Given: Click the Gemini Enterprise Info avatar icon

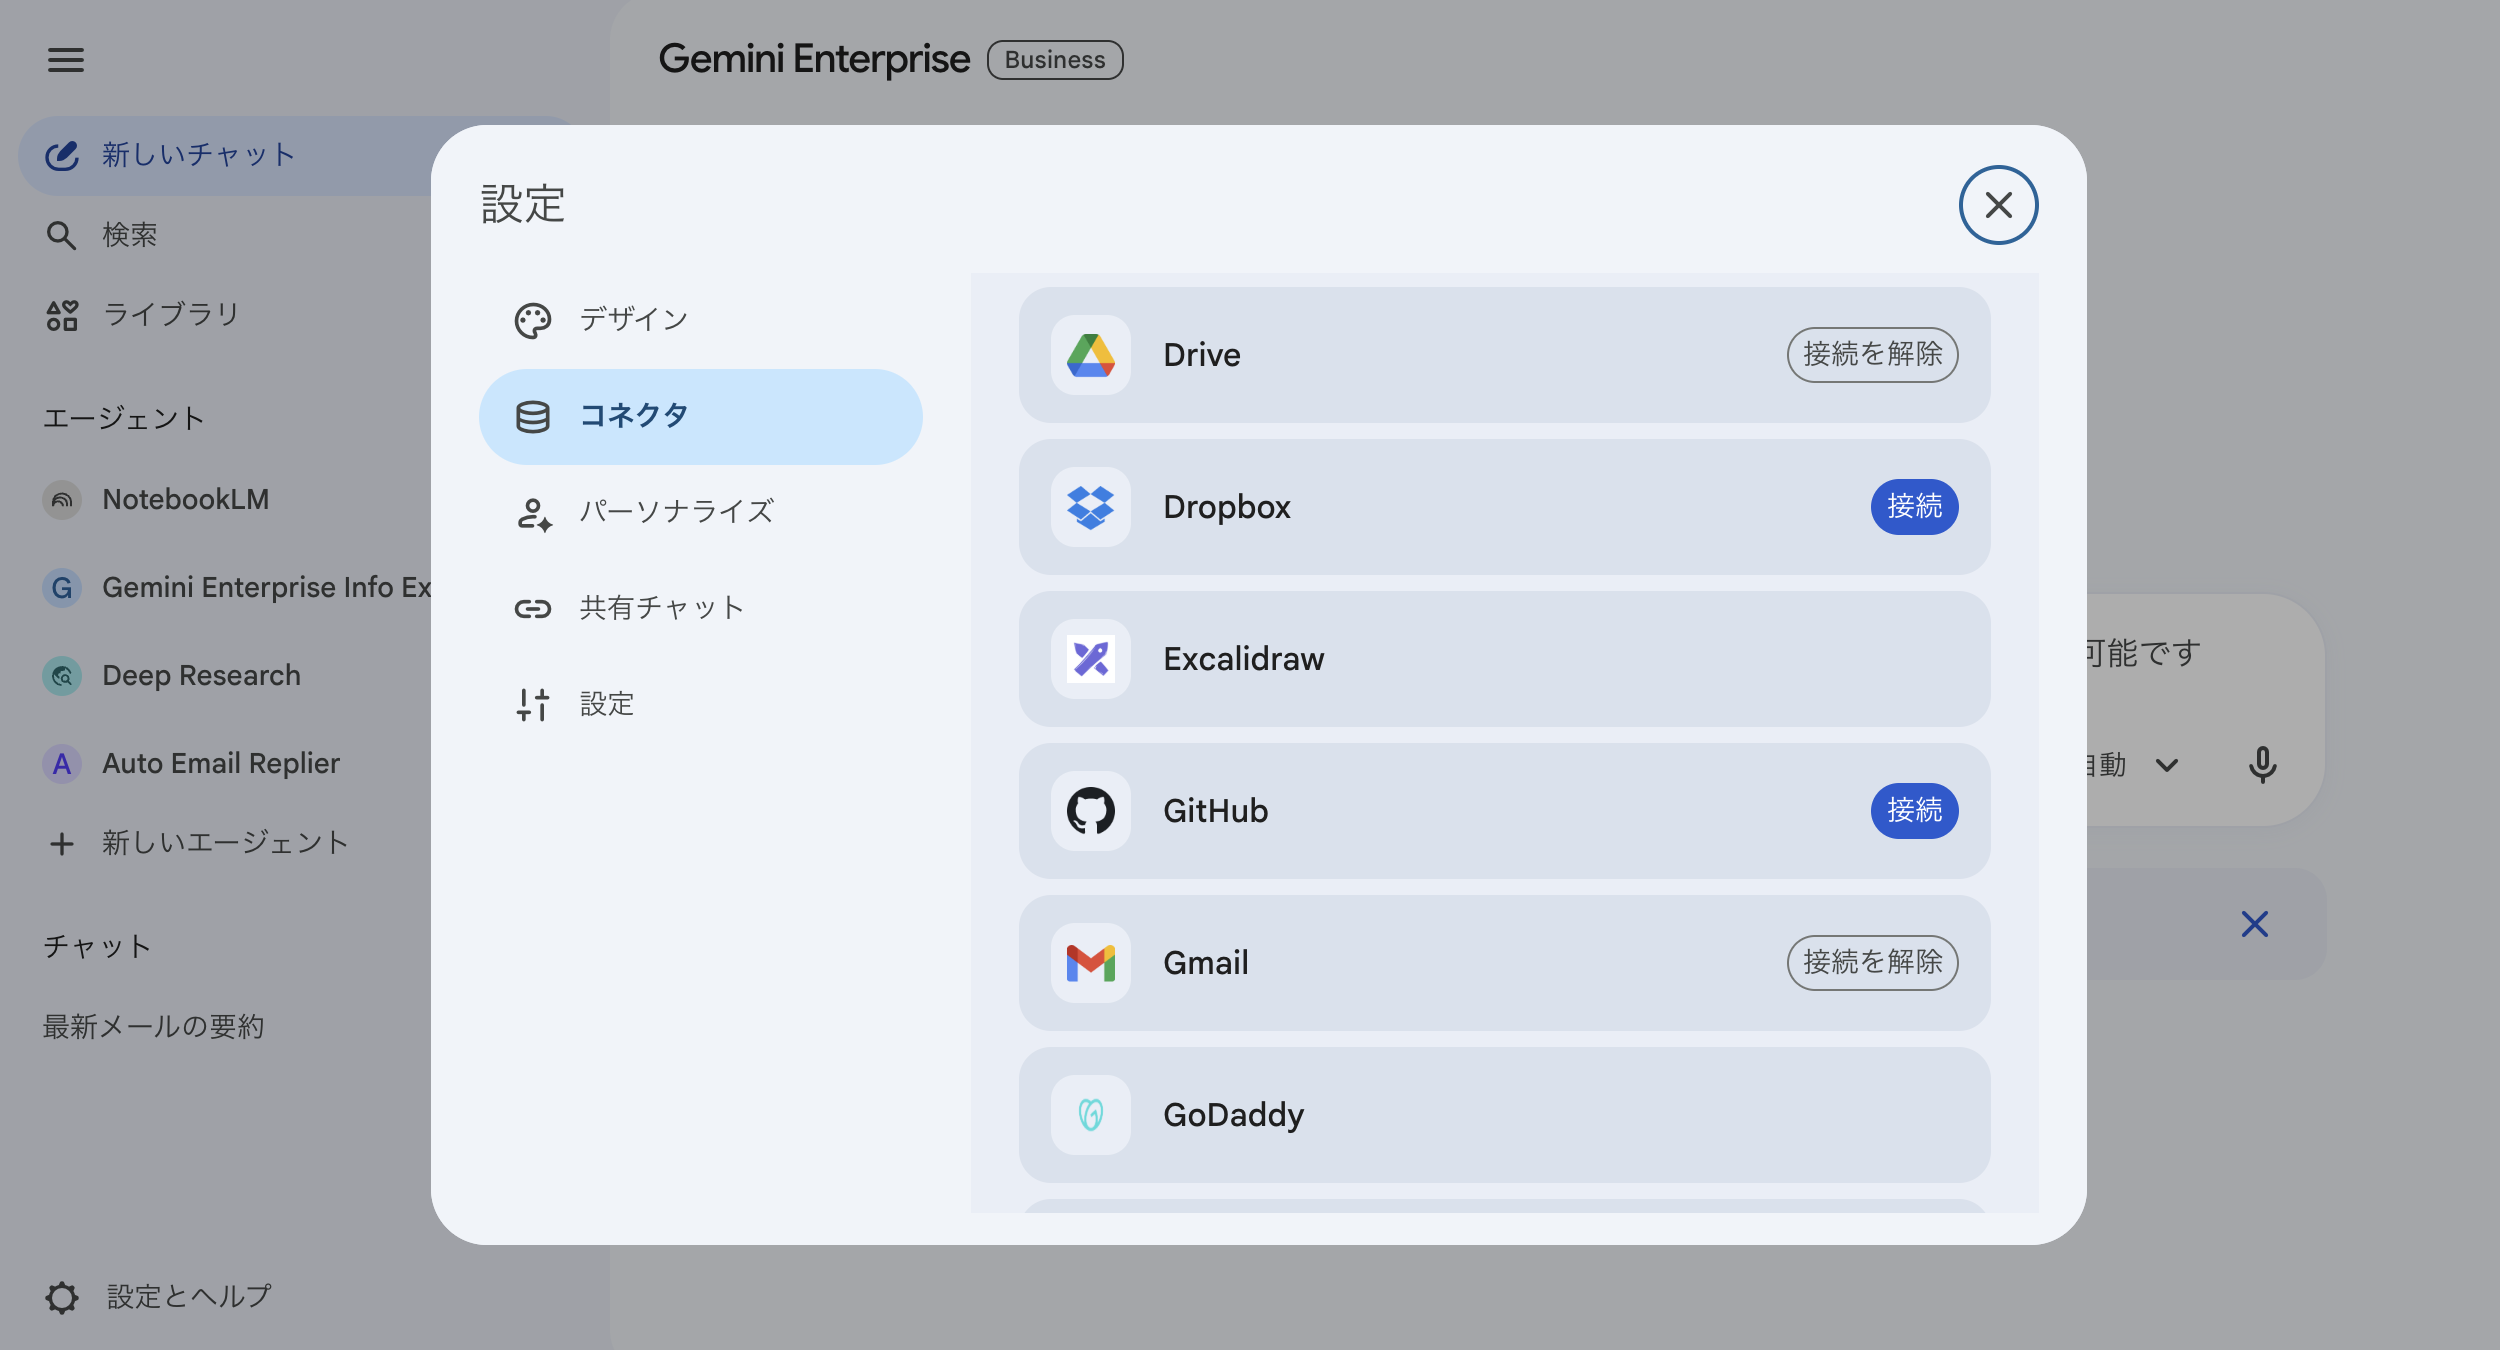Looking at the screenshot, I should click(x=62, y=588).
